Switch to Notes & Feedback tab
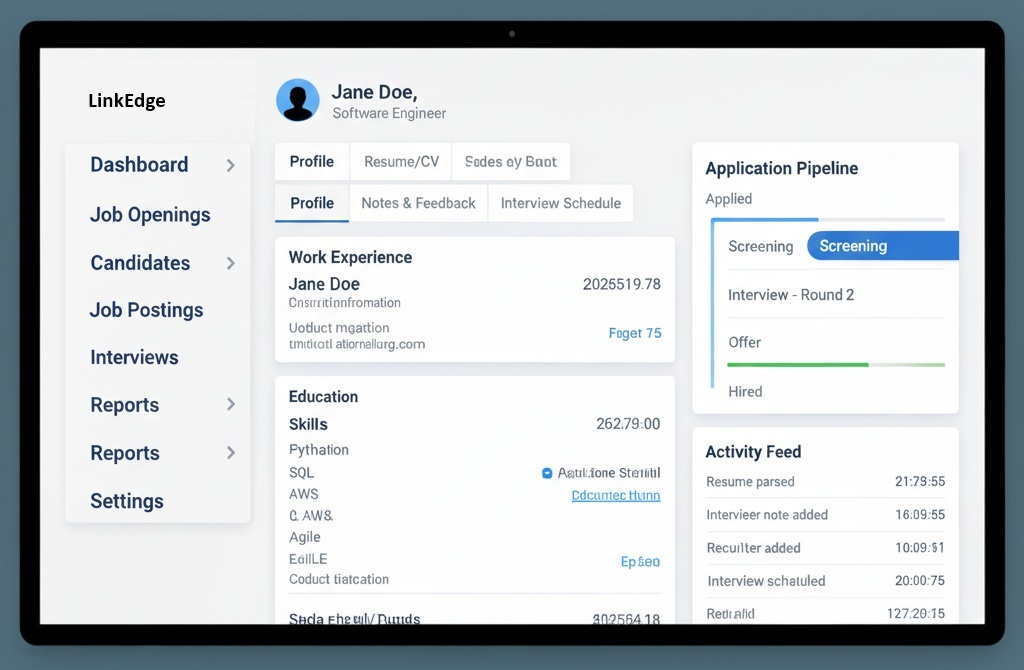Screen dimensions: 1024x670 (418, 203)
